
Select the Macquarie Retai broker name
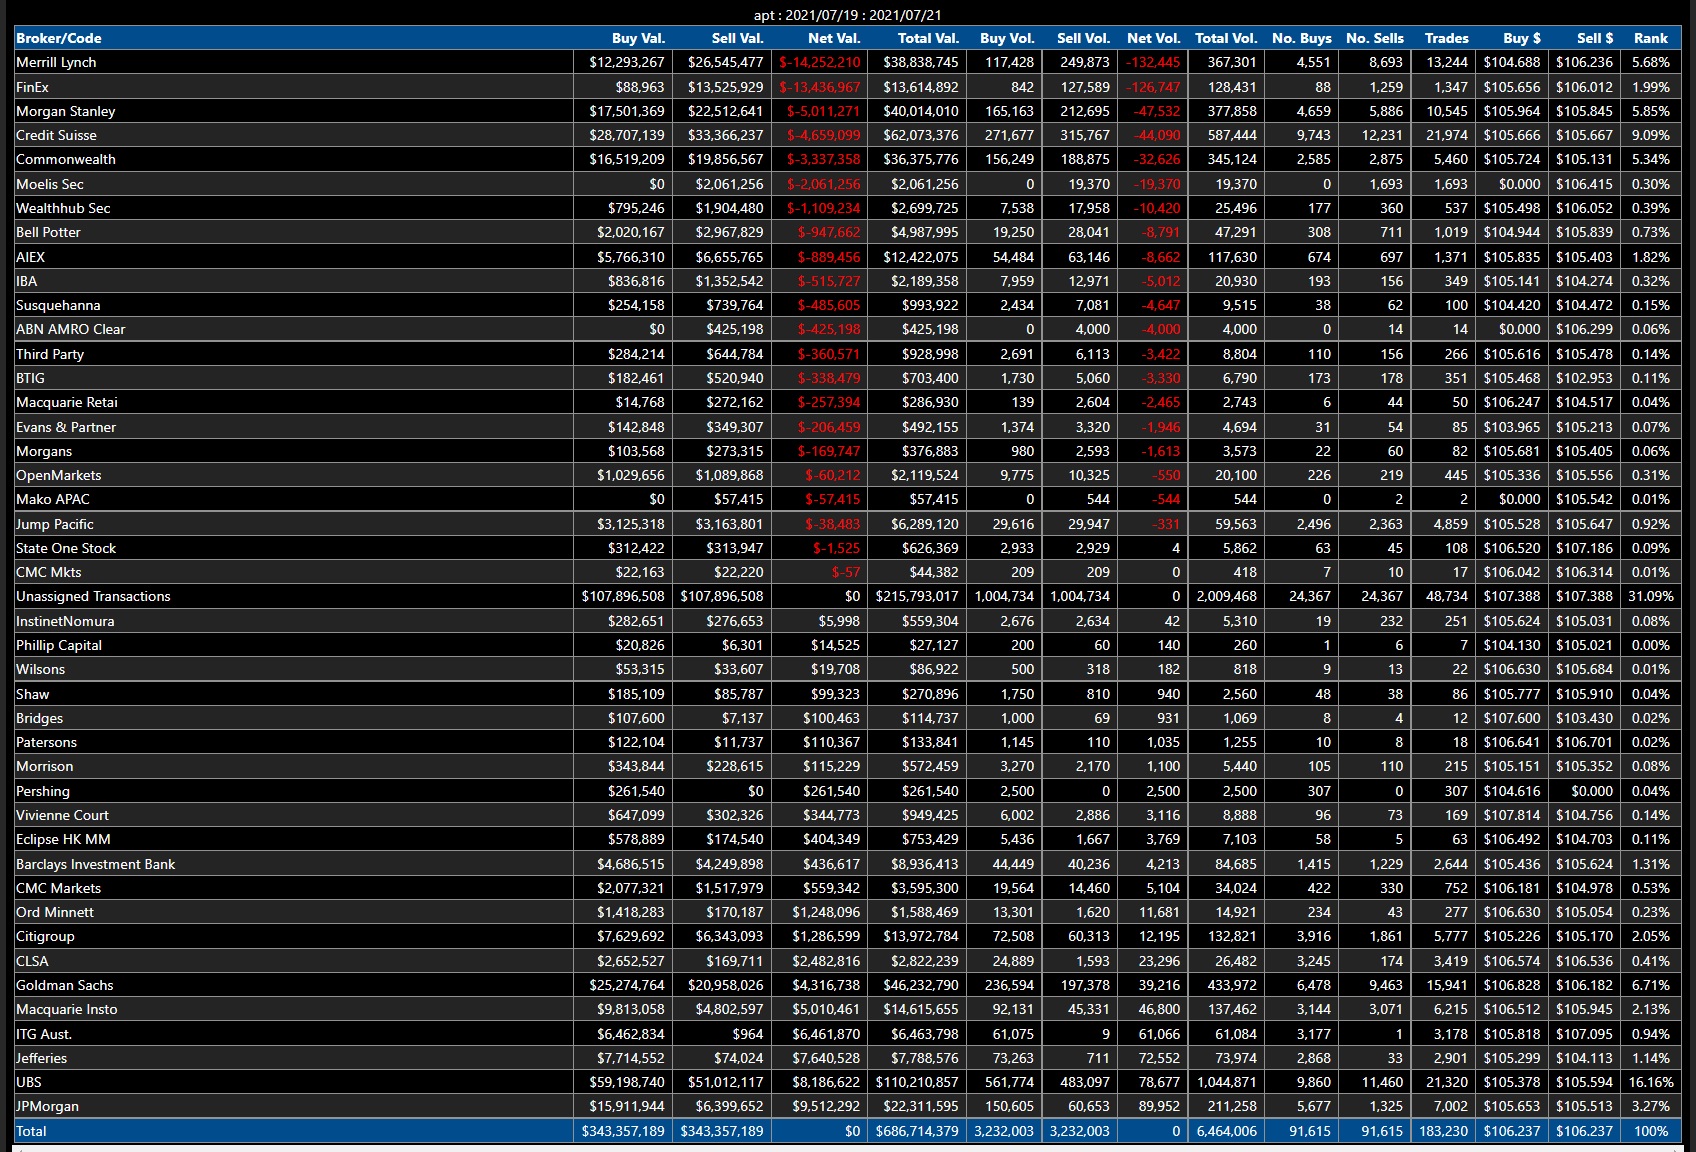[x=67, y=402]
